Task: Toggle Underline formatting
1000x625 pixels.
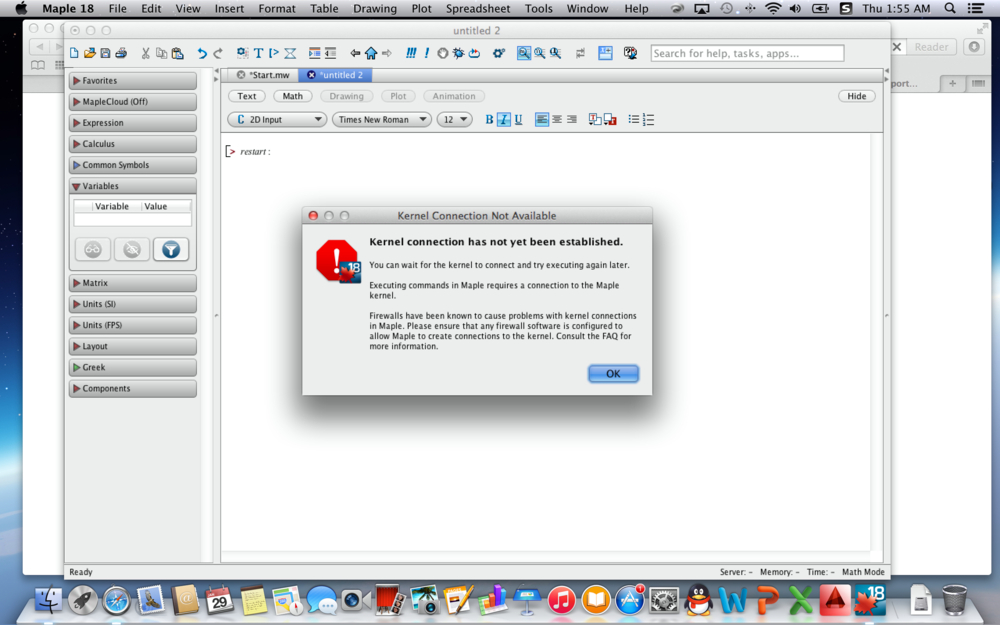Action: click(518, 120)
